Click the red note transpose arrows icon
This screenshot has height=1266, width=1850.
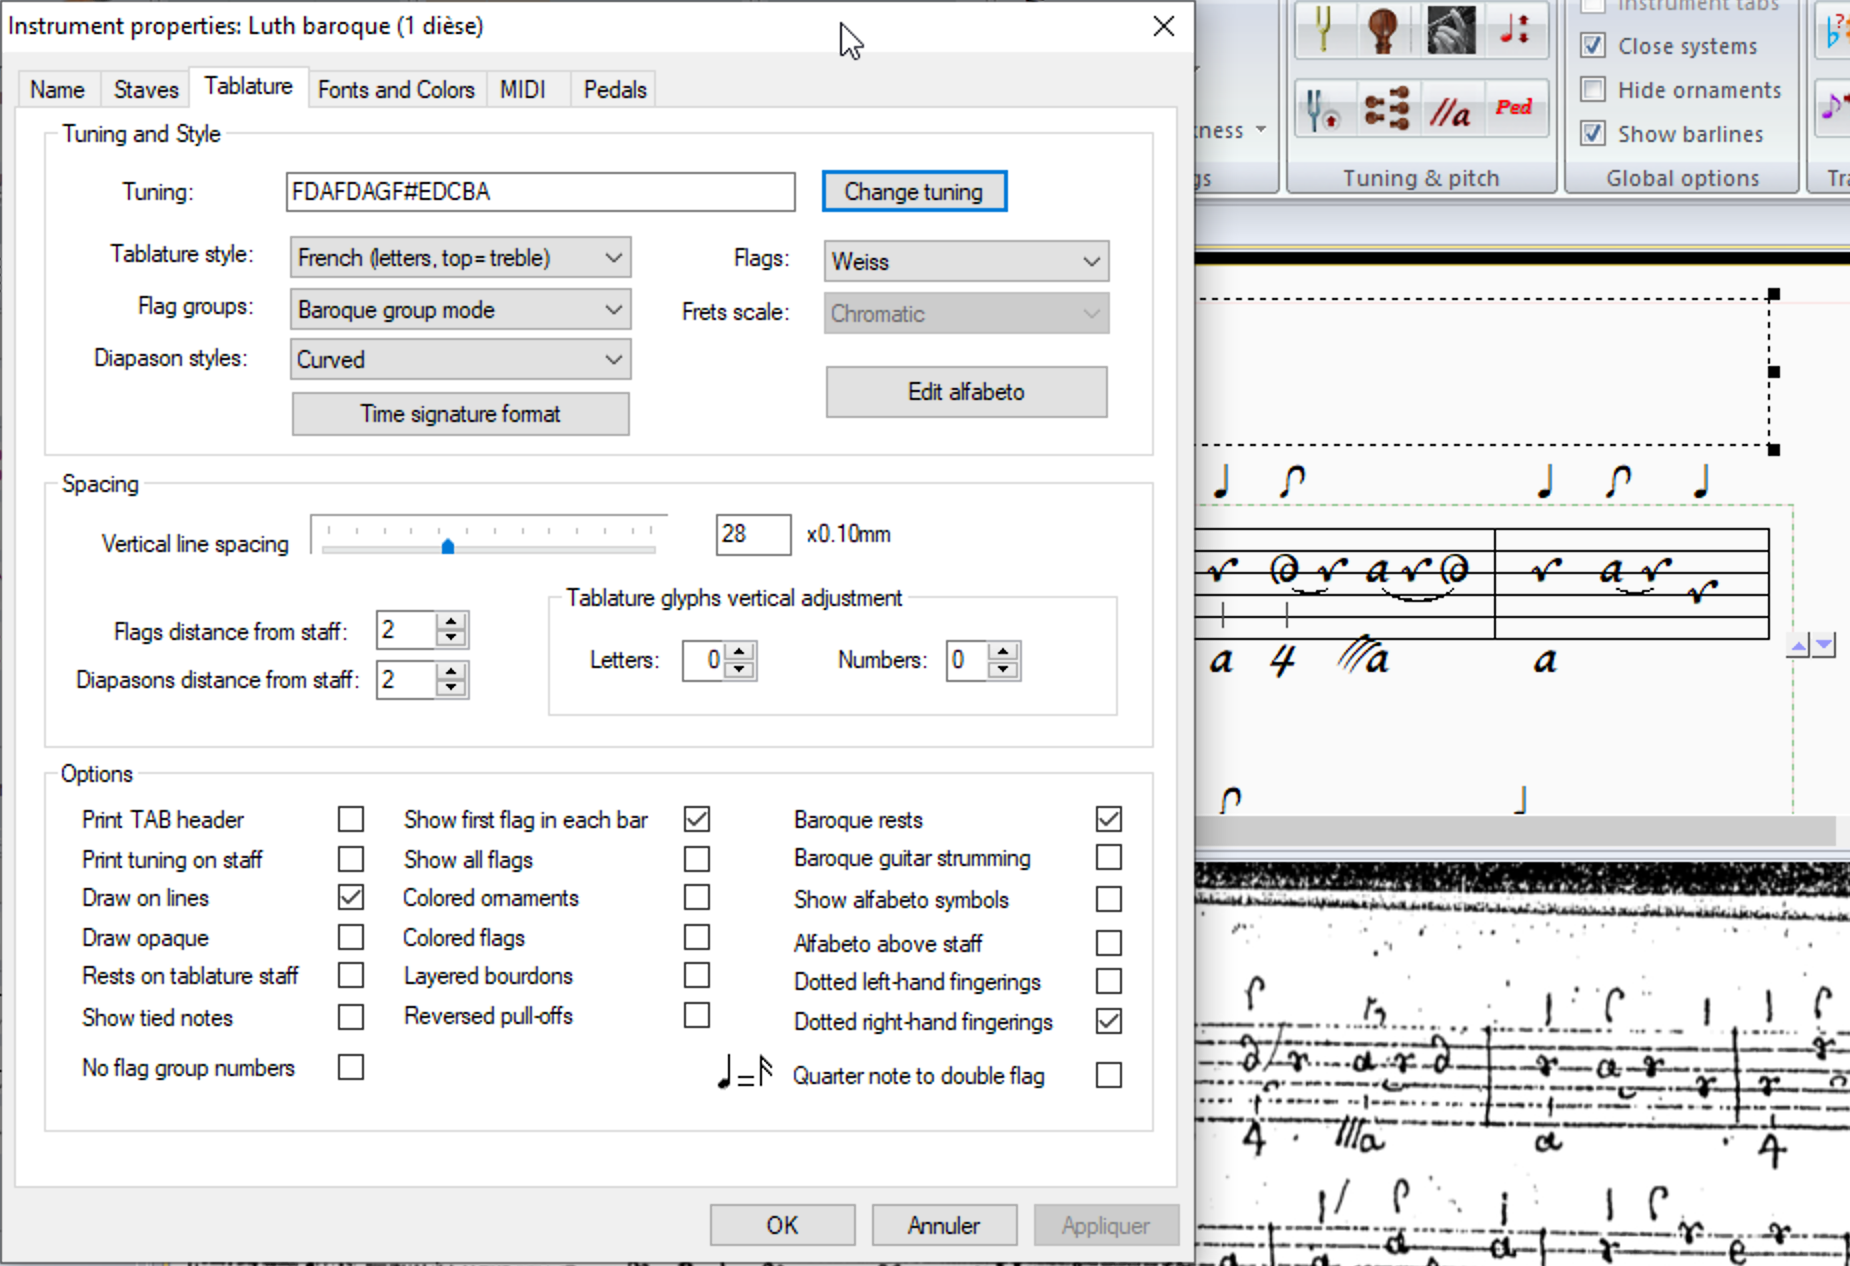(x=1514, y=29)
